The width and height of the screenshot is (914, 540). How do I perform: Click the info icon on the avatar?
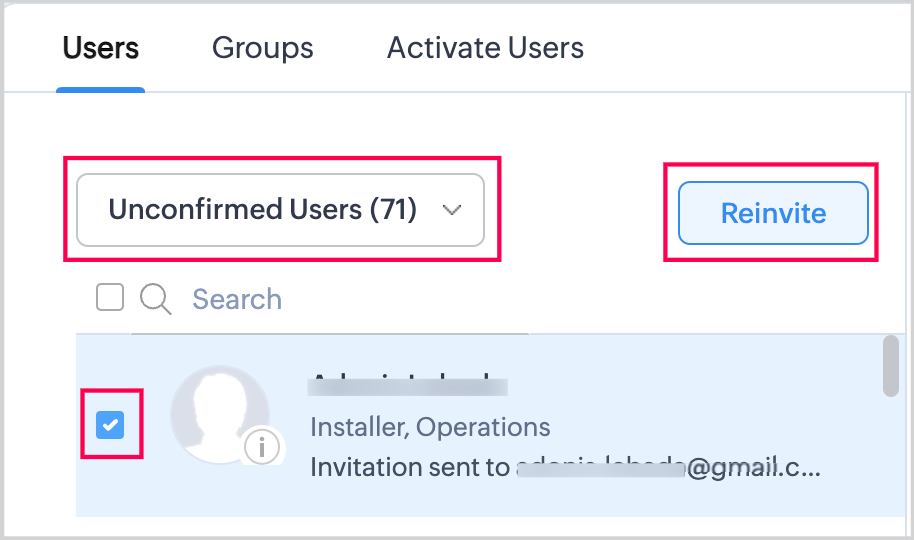[x=262, y=447]
